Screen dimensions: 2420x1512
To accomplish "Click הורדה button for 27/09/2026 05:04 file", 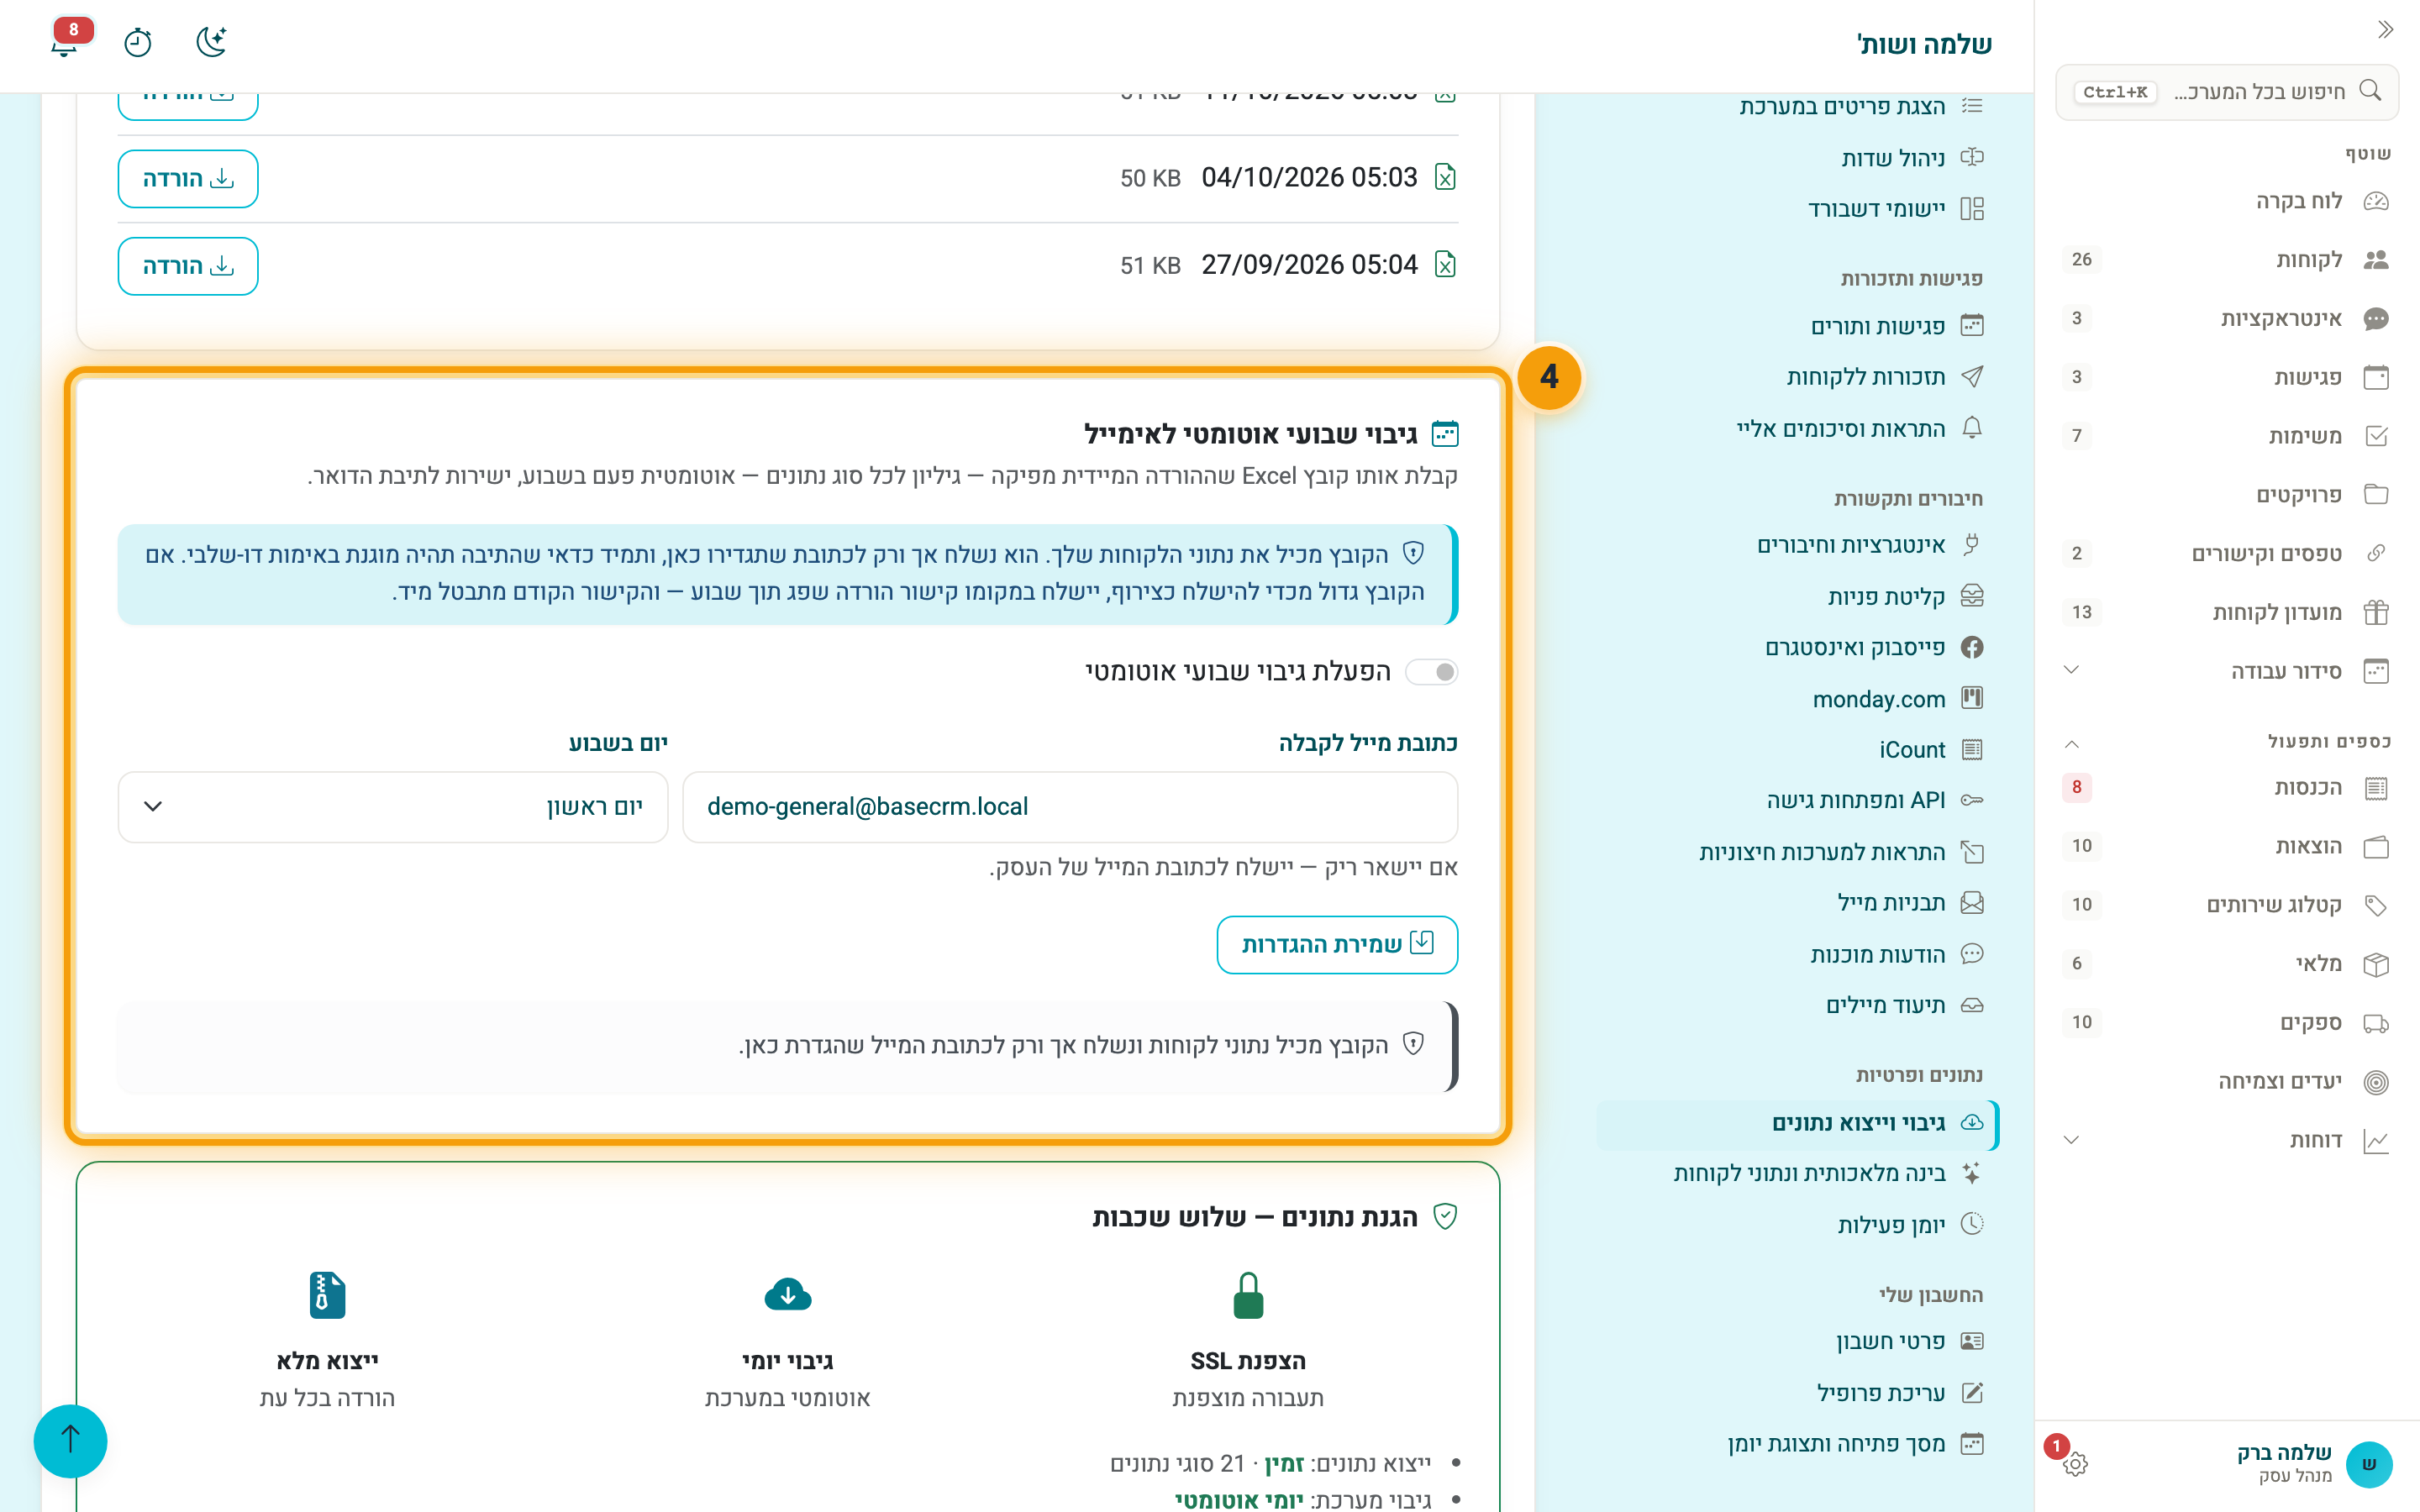I will pyautogui.click(x=188, y=265).
